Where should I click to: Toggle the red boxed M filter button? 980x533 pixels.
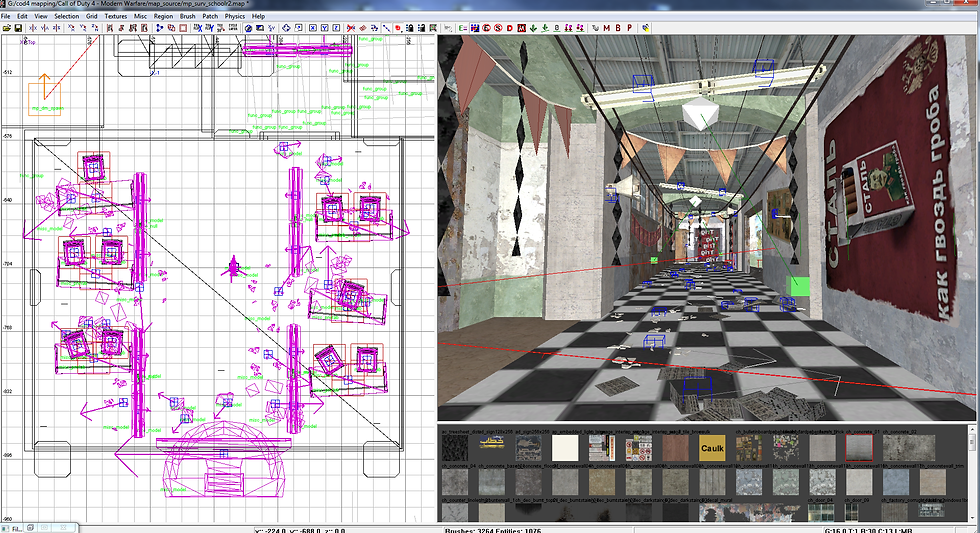521,28
